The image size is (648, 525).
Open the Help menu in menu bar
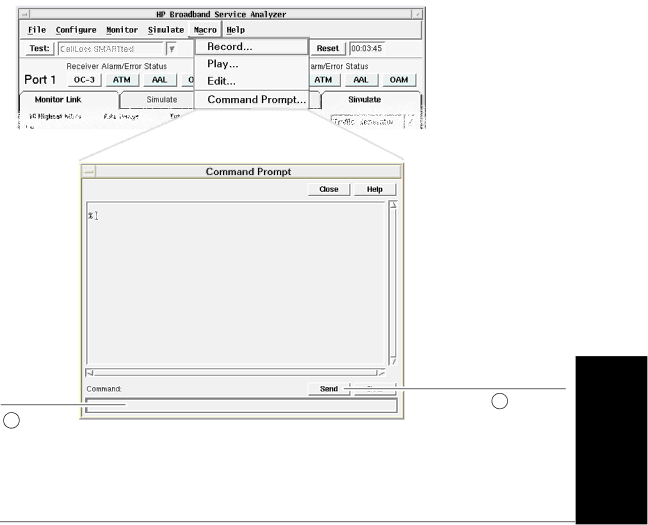(236, 30)
